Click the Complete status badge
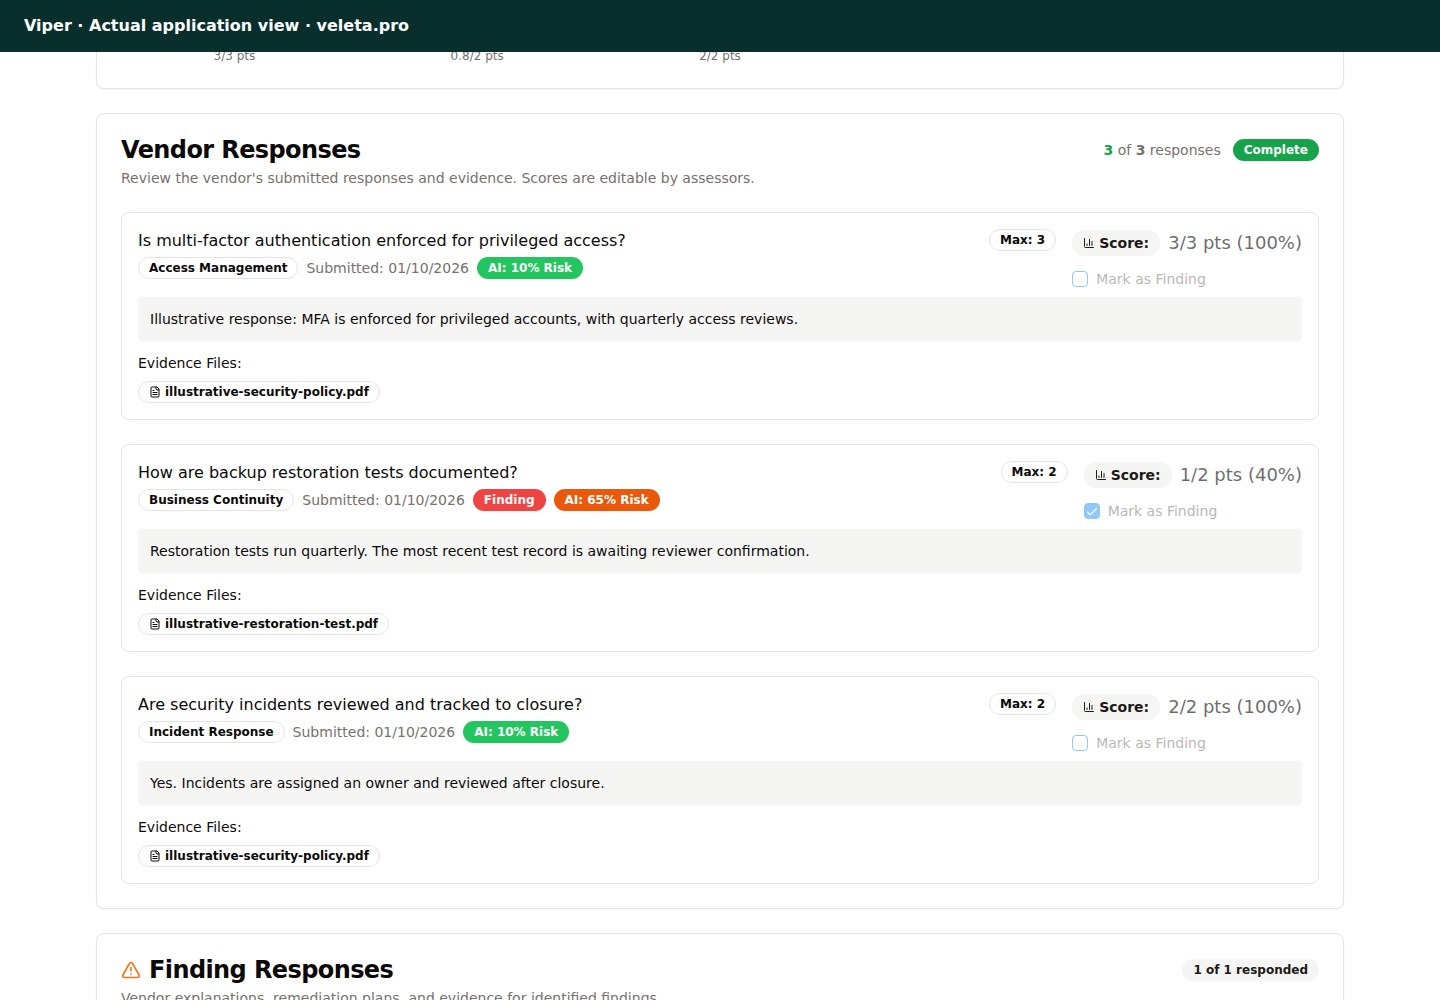 pyautogui.click(x=1275, y=150)
